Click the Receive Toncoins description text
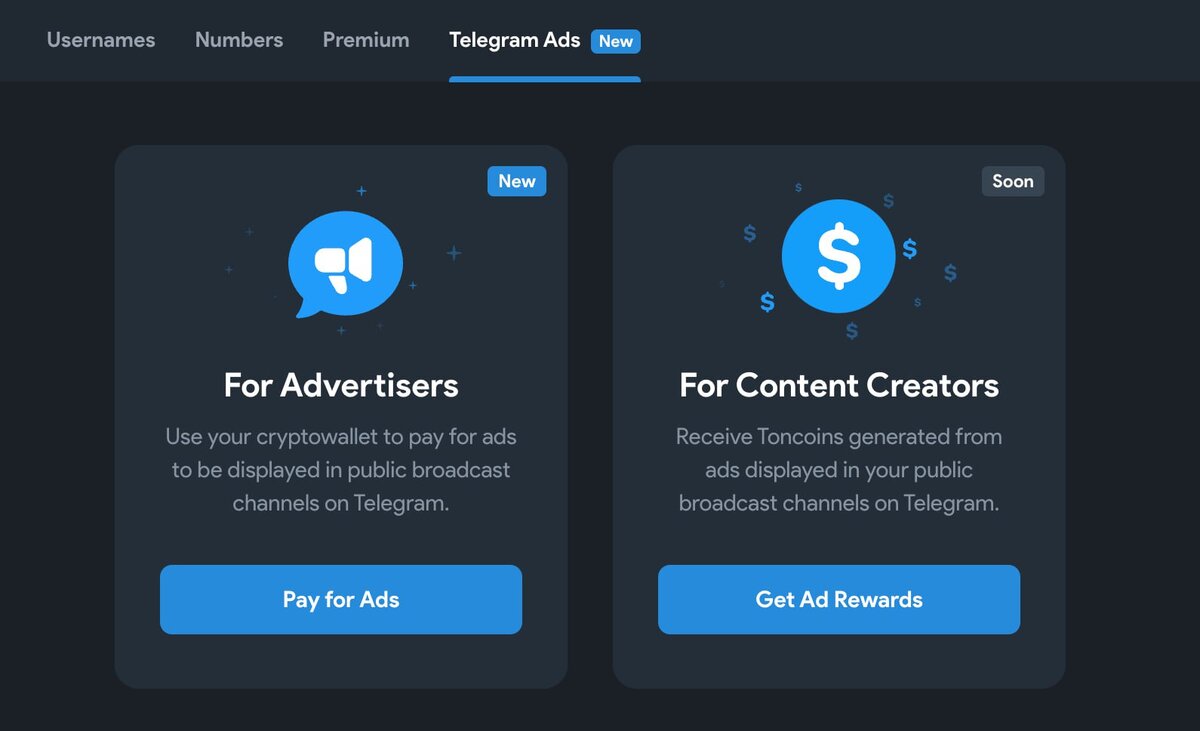 839,470
